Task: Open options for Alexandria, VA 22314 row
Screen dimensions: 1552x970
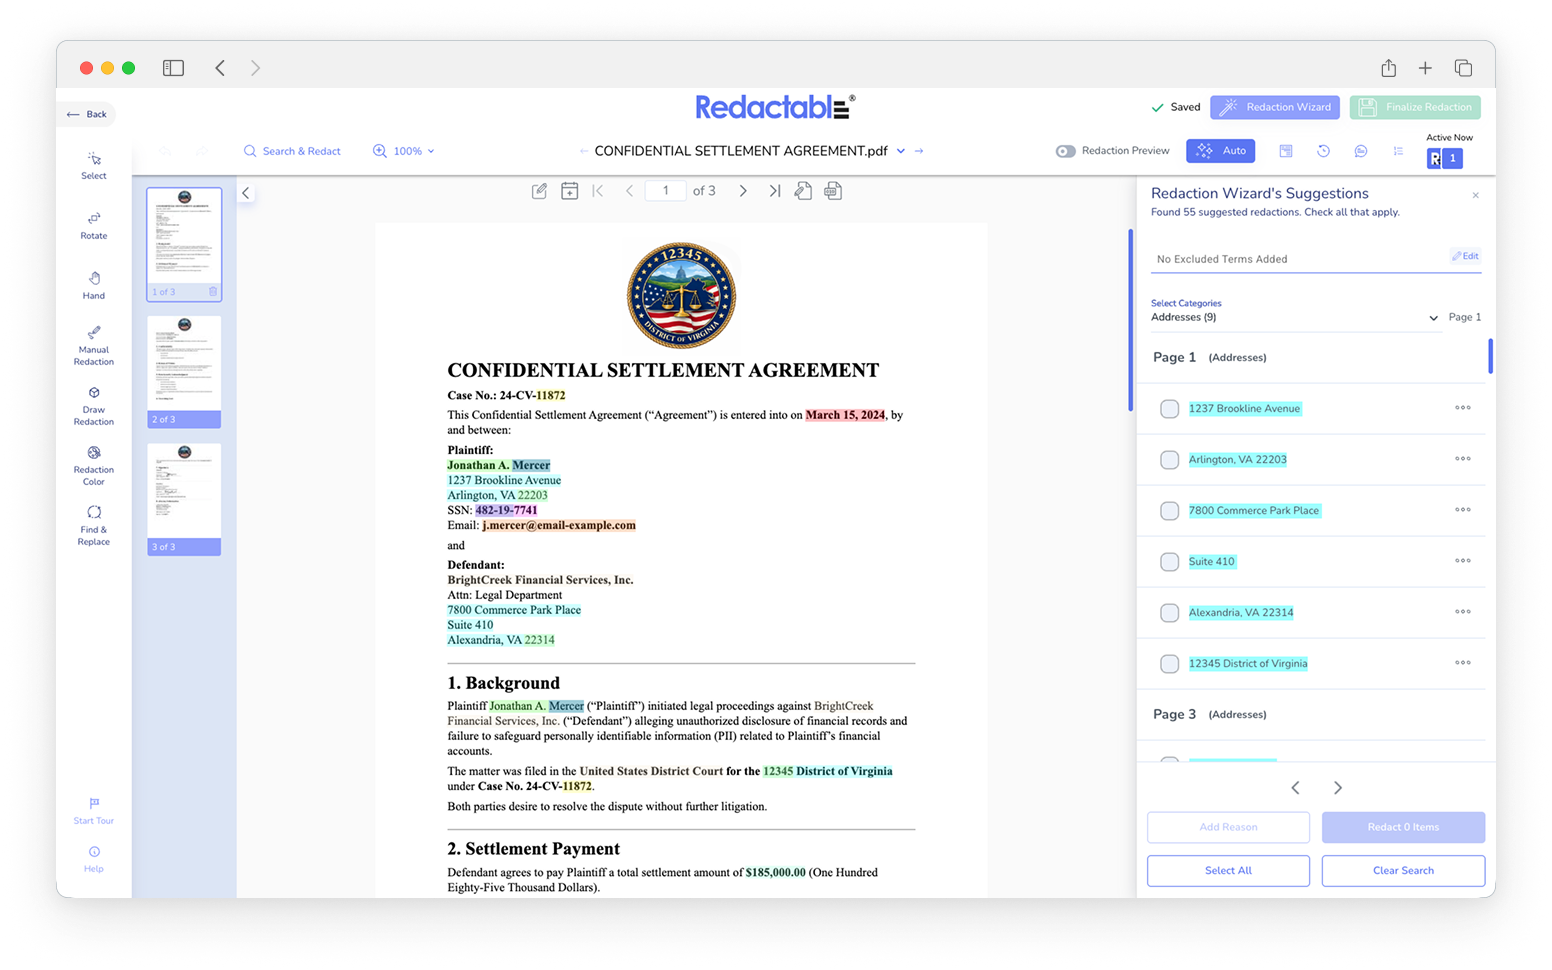Action: (x=1463, y=612)
